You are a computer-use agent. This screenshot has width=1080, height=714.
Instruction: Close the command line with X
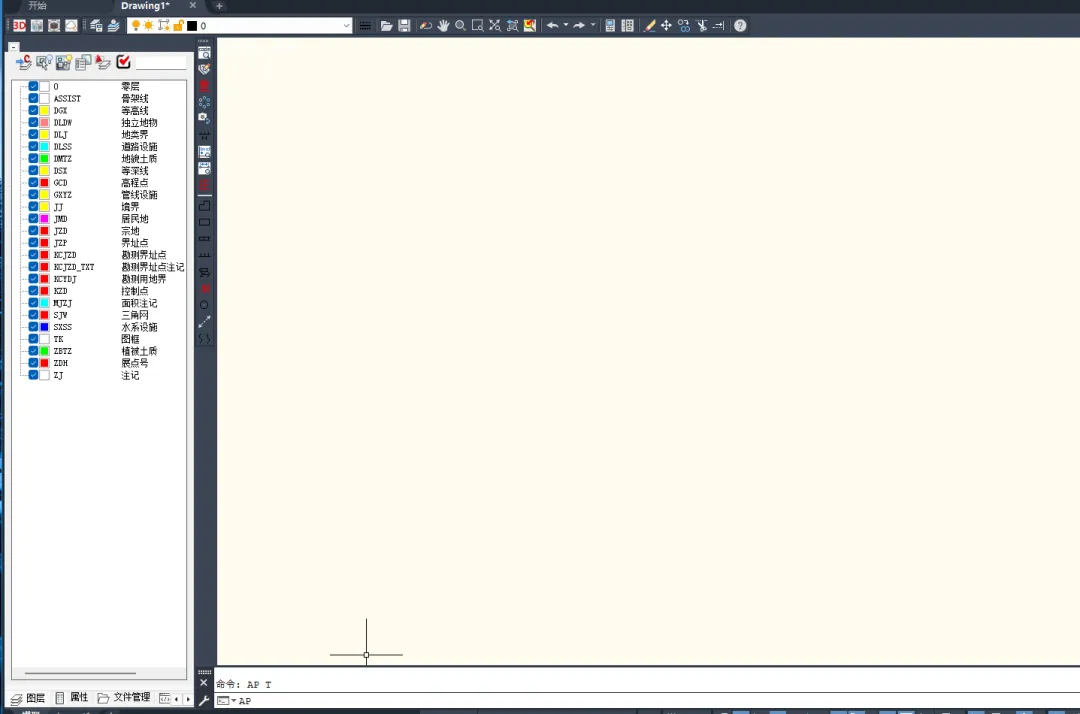pyautogui.click(x=203, y=683)
